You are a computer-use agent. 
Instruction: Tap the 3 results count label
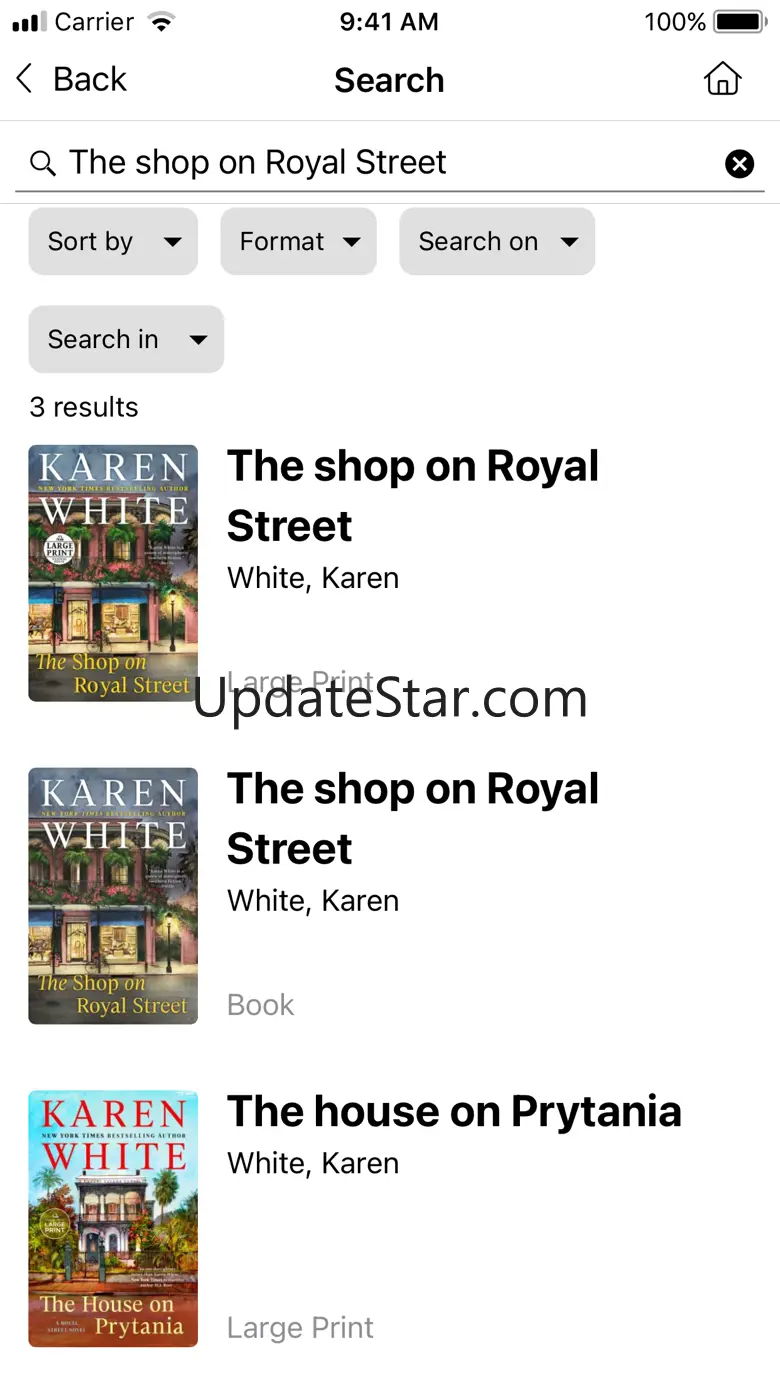pos(84,407)
